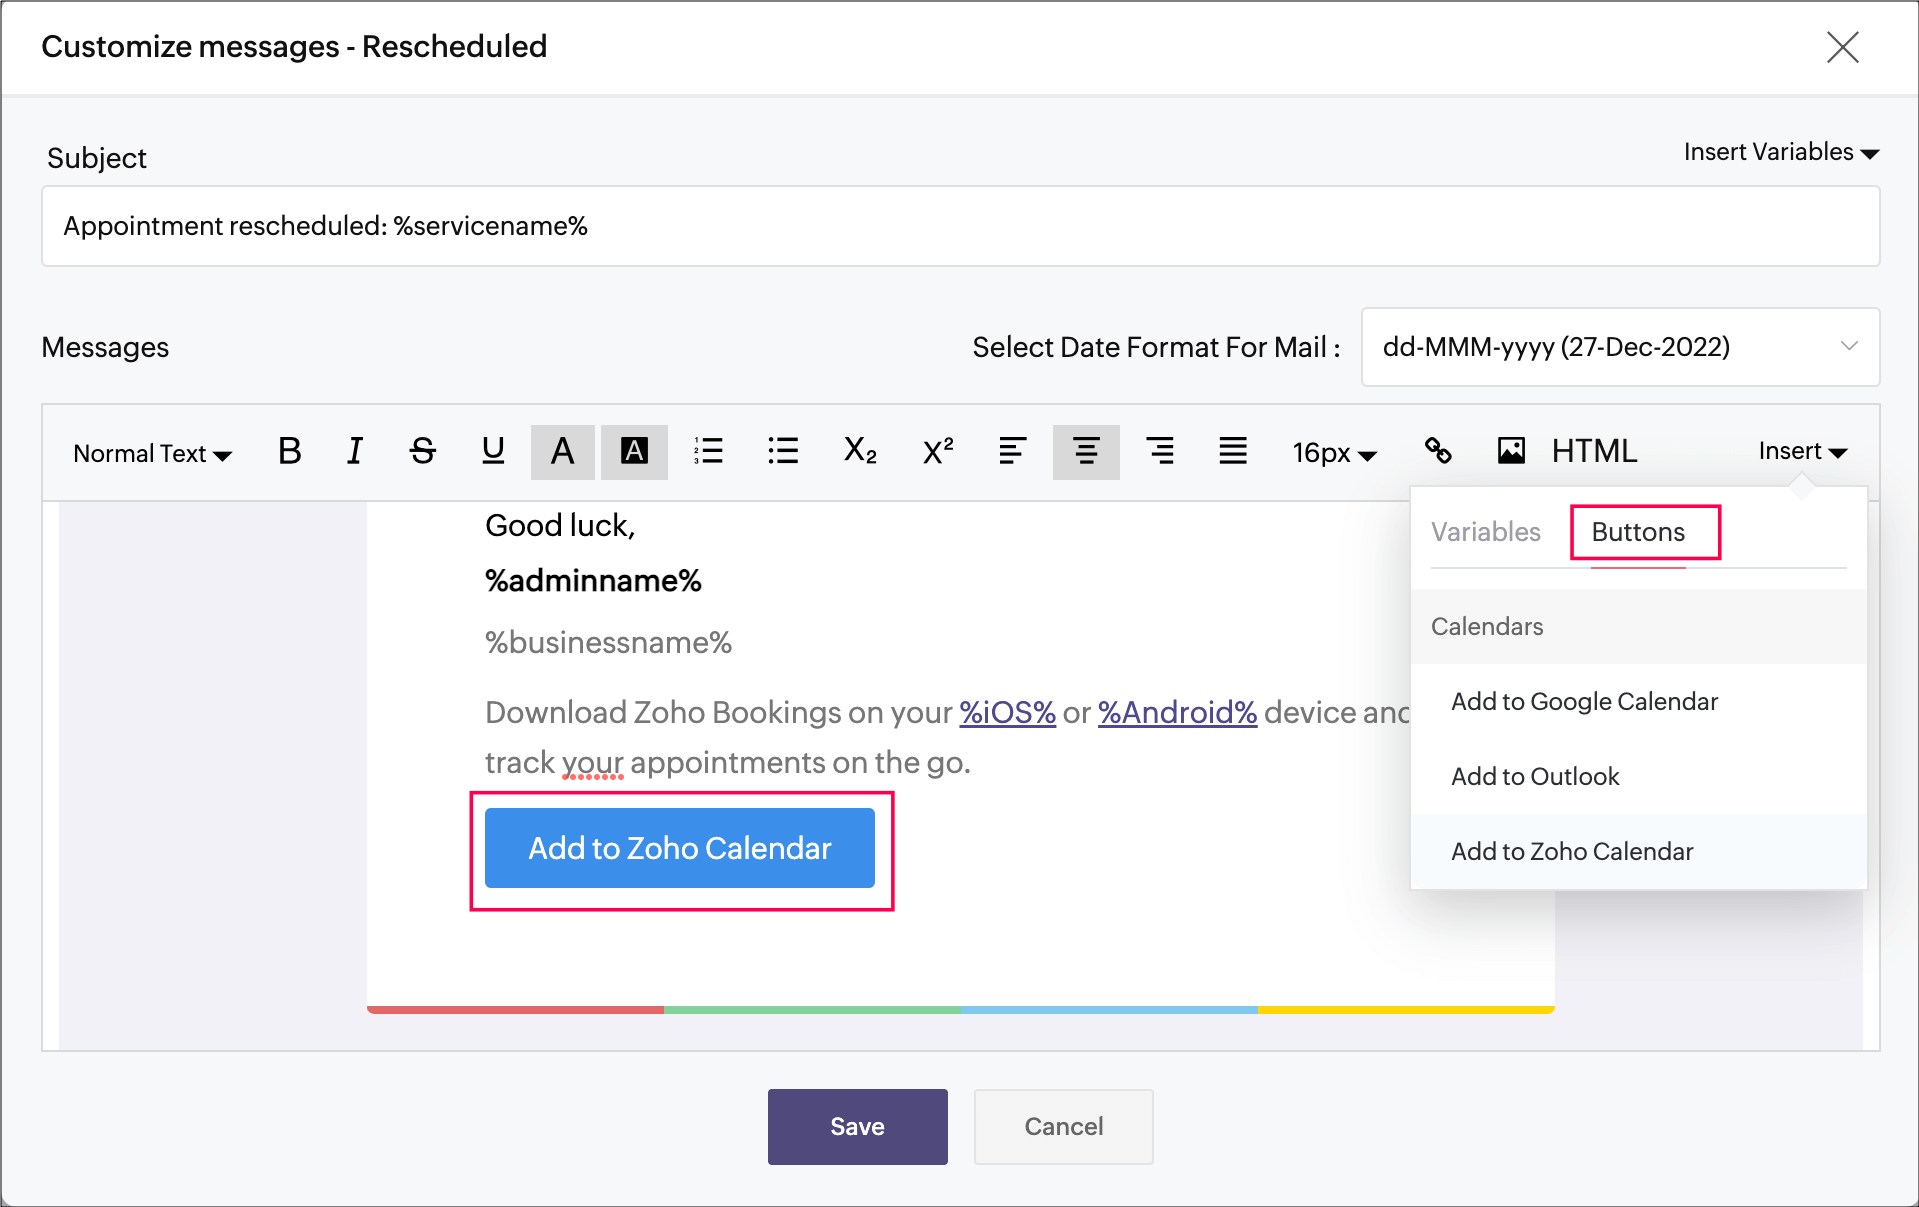Insert an image
The height and width of the screenshot is (1207, 1919).
coord(1511,452)
